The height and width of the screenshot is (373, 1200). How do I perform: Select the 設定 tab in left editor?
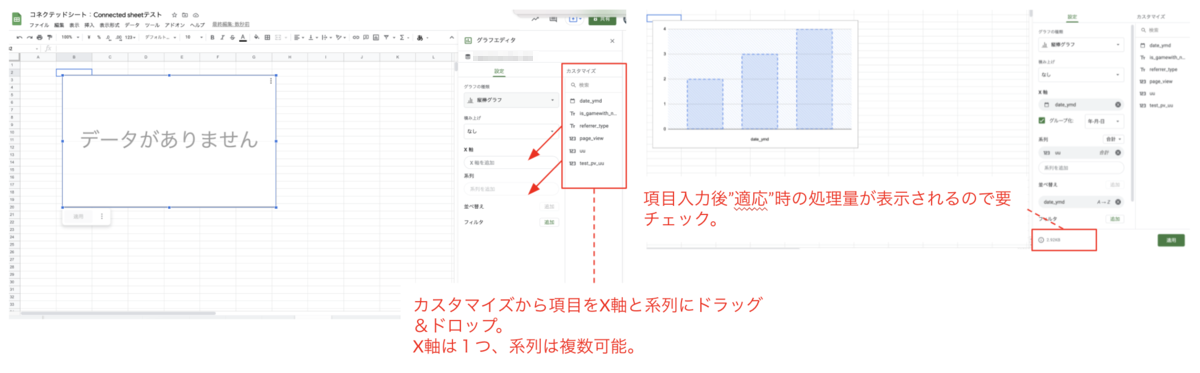(500, 72)
